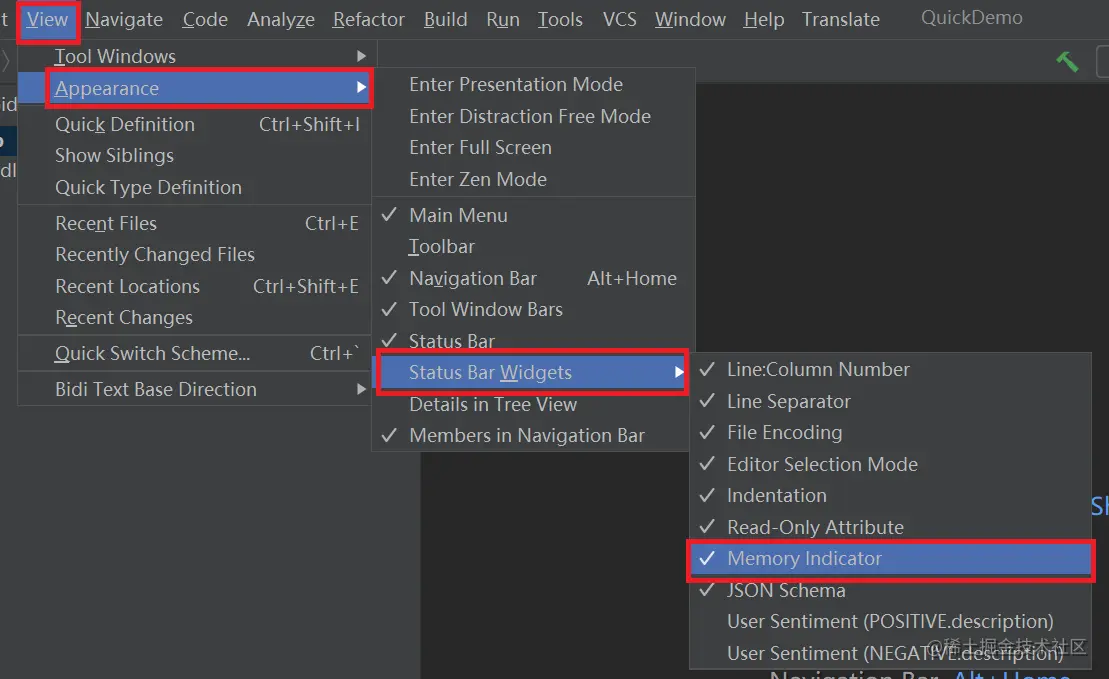The image size is (1109, 679).
Task: Click Recent Files entry
Action: click(106, 223)
